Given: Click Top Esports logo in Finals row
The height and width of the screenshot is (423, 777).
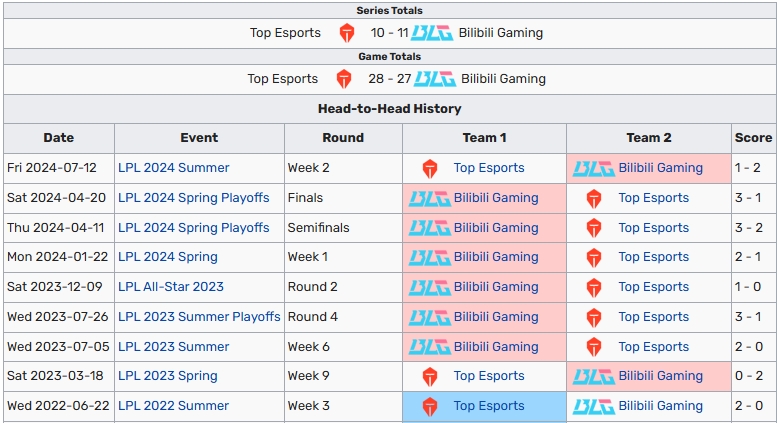Looking at the screenshot, I should [594, 199].
